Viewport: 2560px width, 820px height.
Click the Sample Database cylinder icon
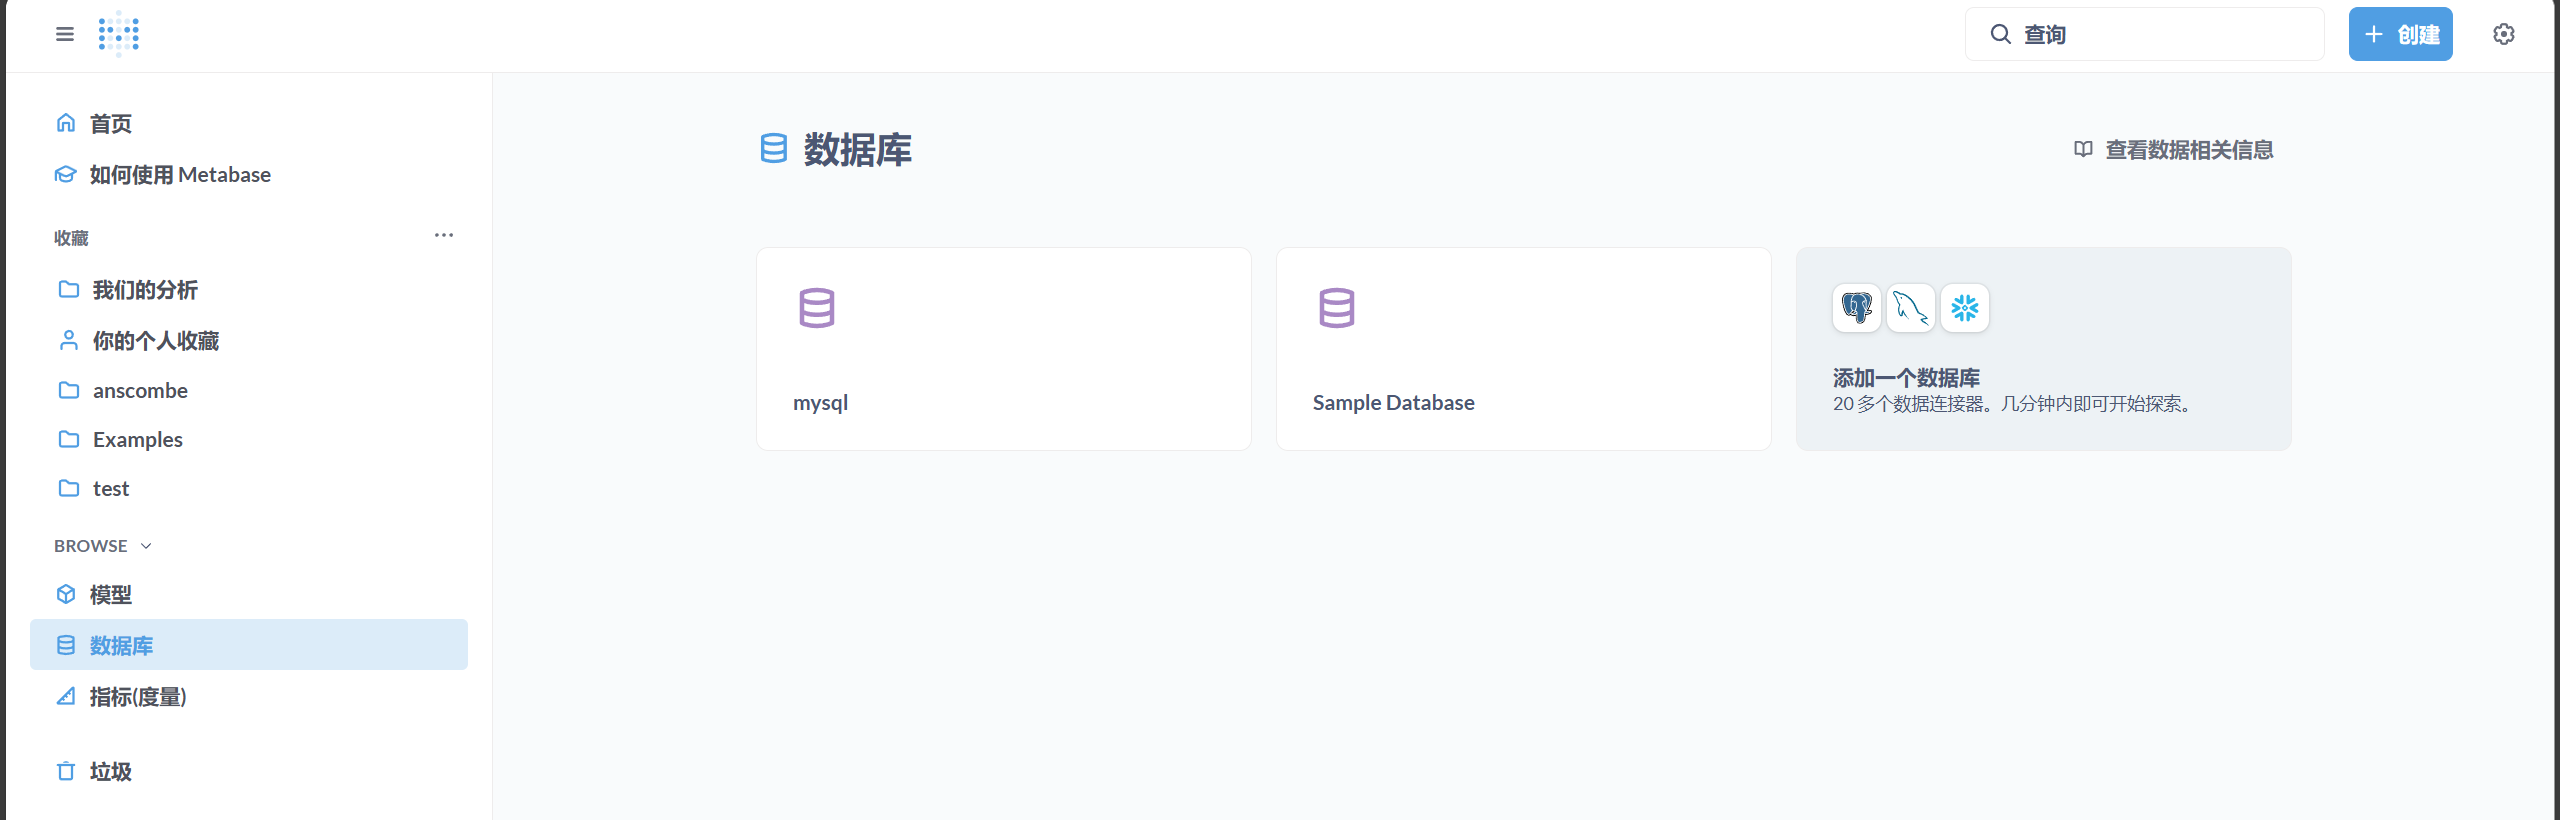click(x=1336, y=308)
